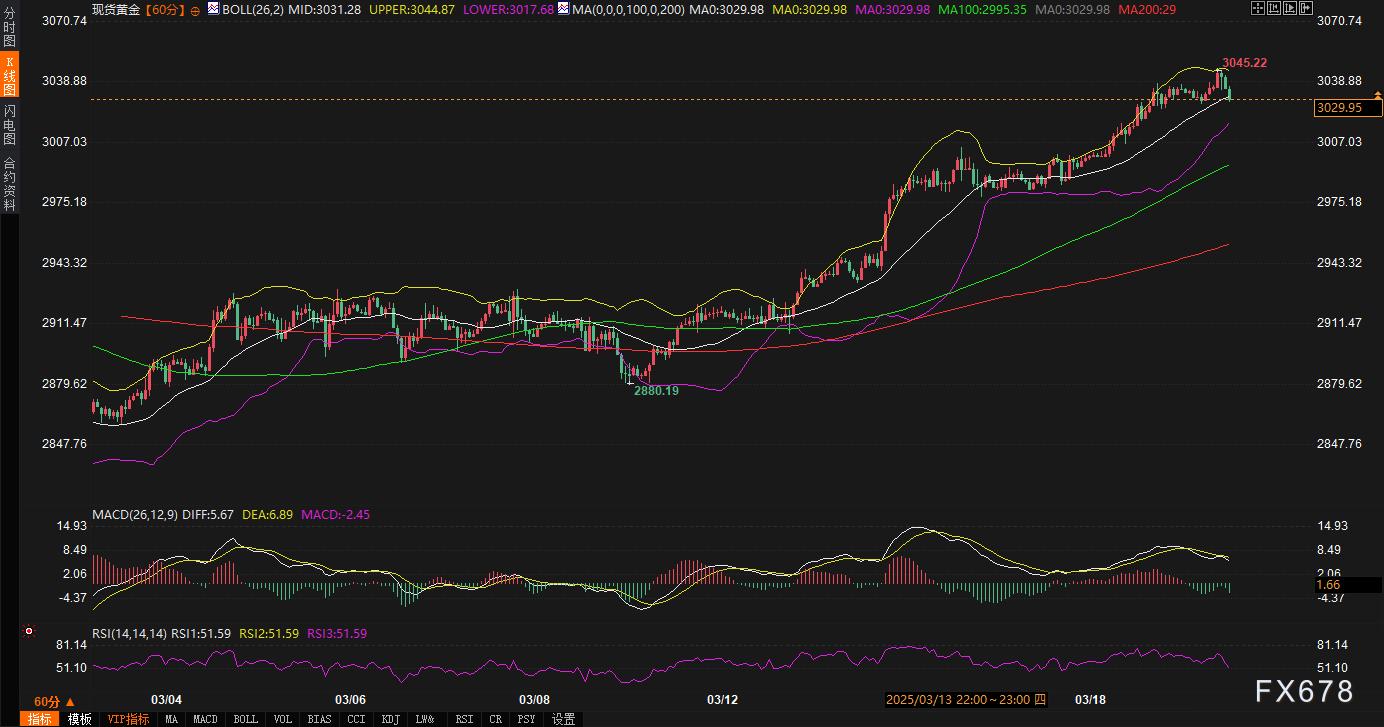Image resolution: width=1384 pixels, height=727 pixels.
Task: Click the red sun icon beside RSI panel
Action: (29, 632)
